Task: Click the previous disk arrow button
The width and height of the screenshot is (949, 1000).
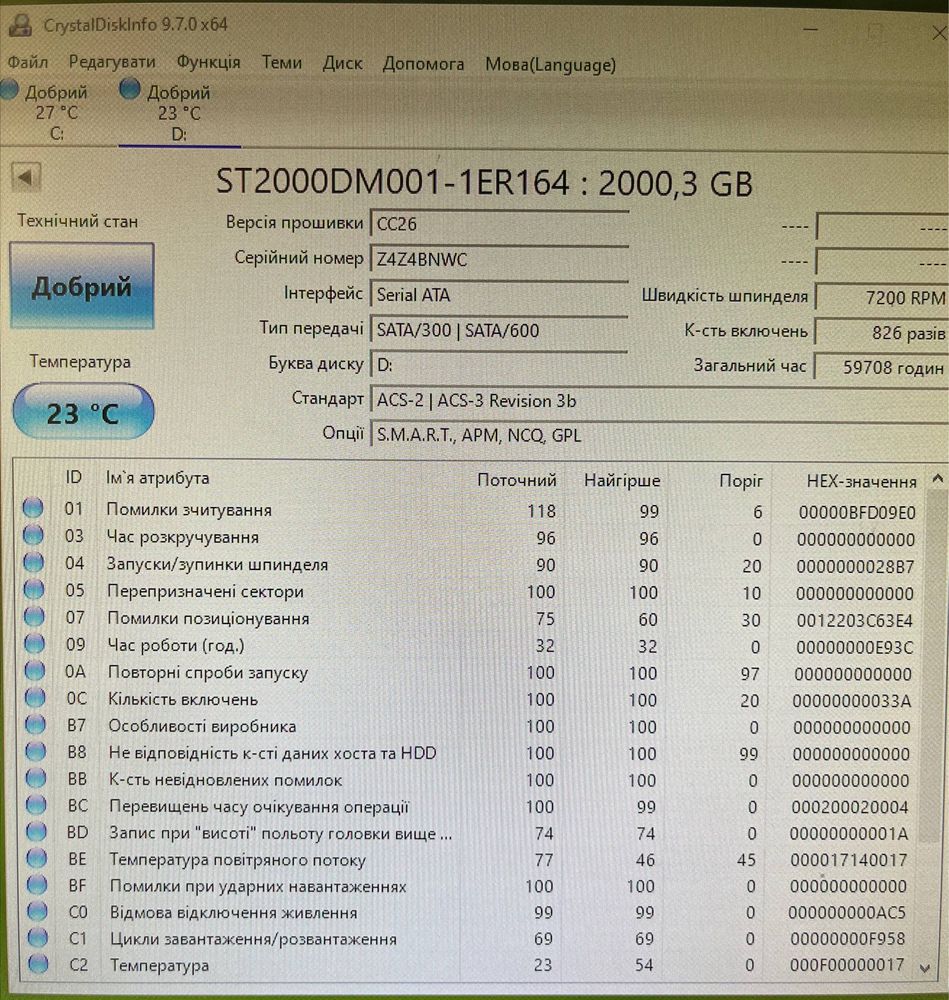Action: tap(26, 177)
